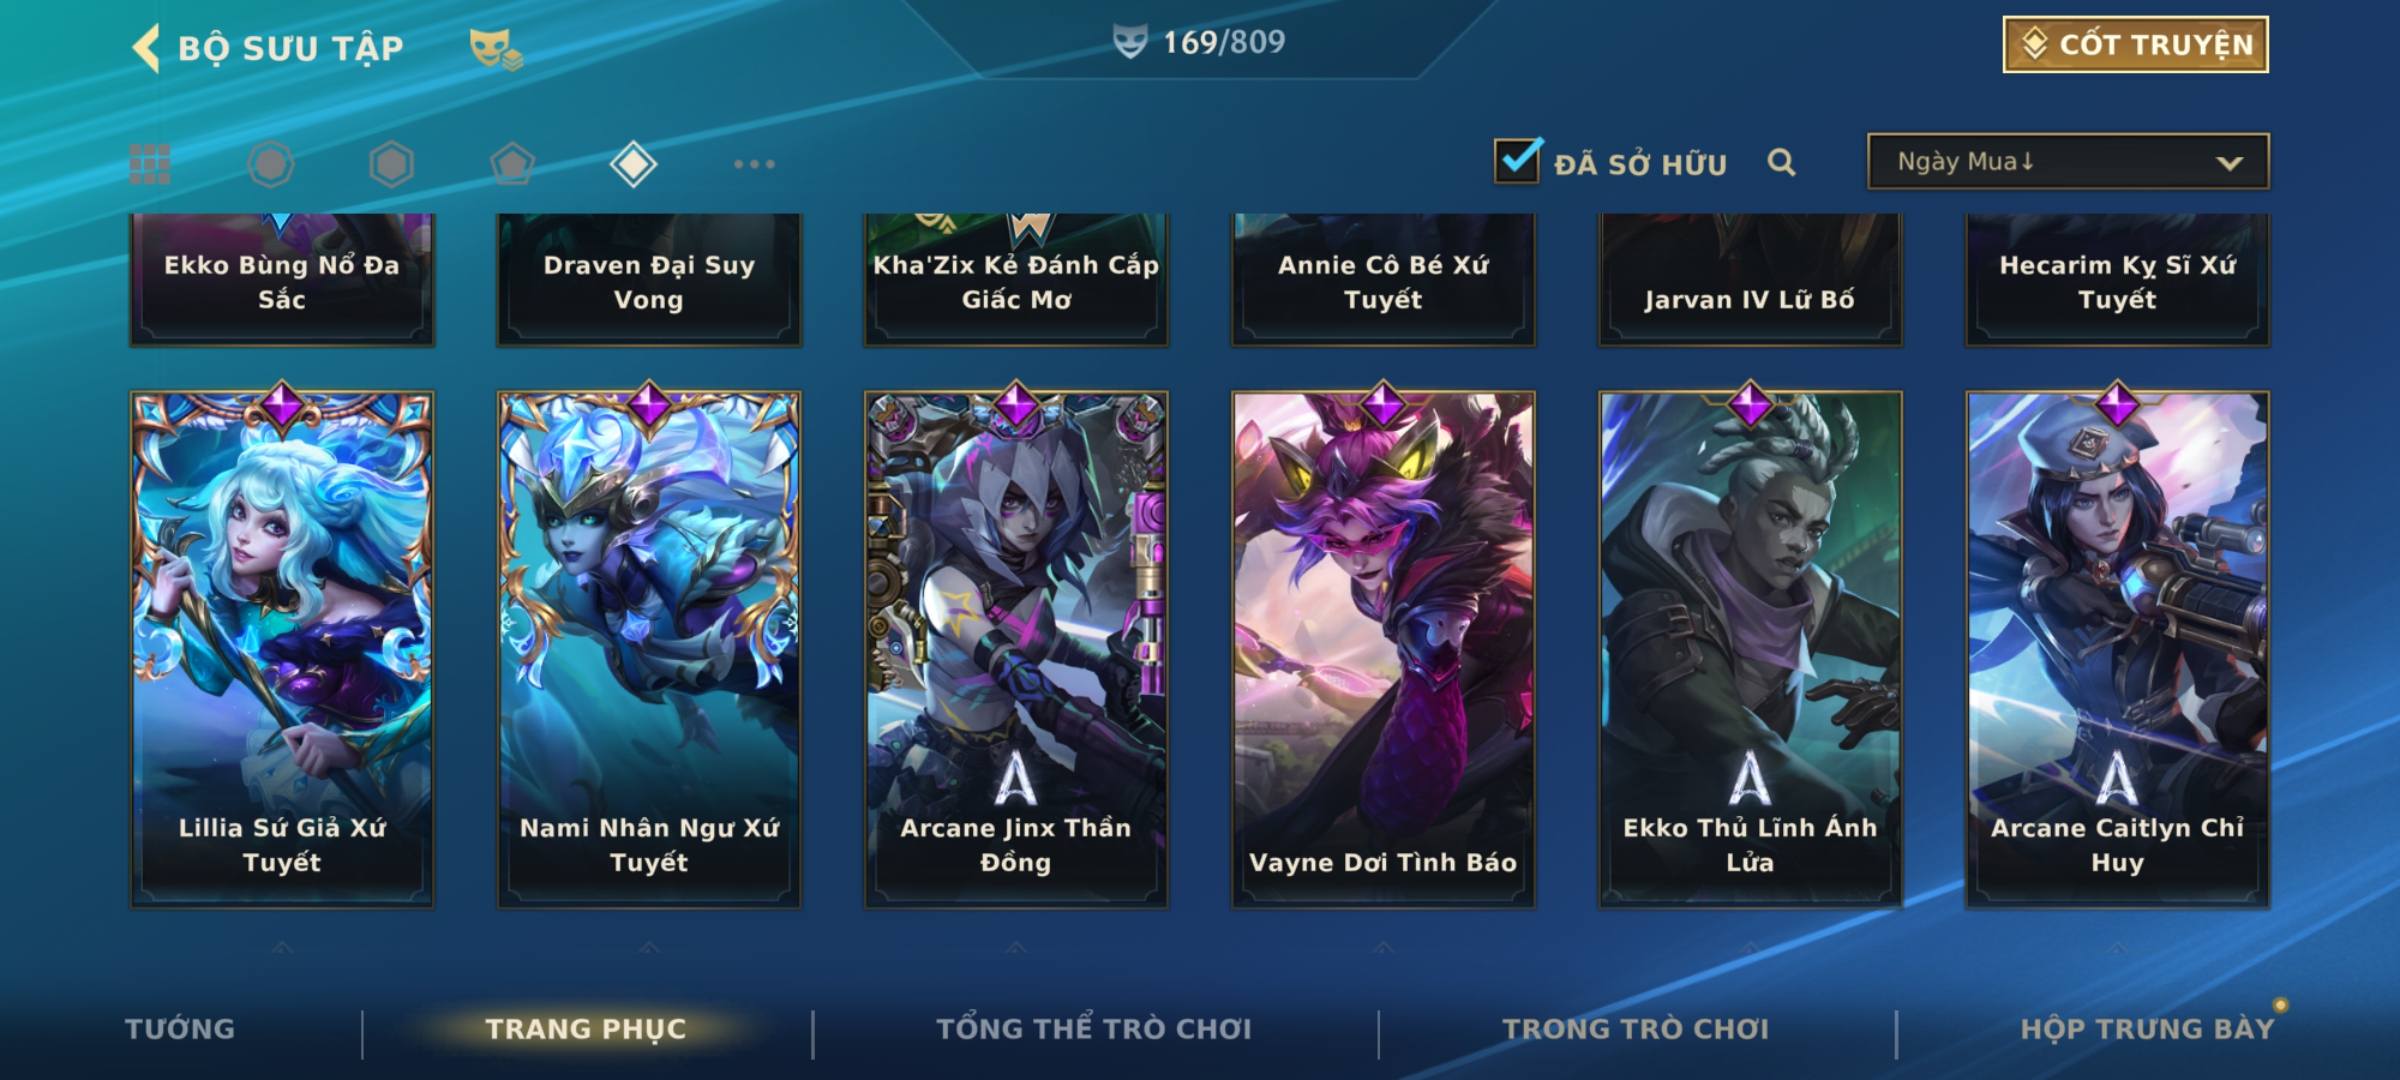Select the grid all-rarities filter icon
The height and width of the screenshot is (1080, 2400).
click(x=150, y=164)
